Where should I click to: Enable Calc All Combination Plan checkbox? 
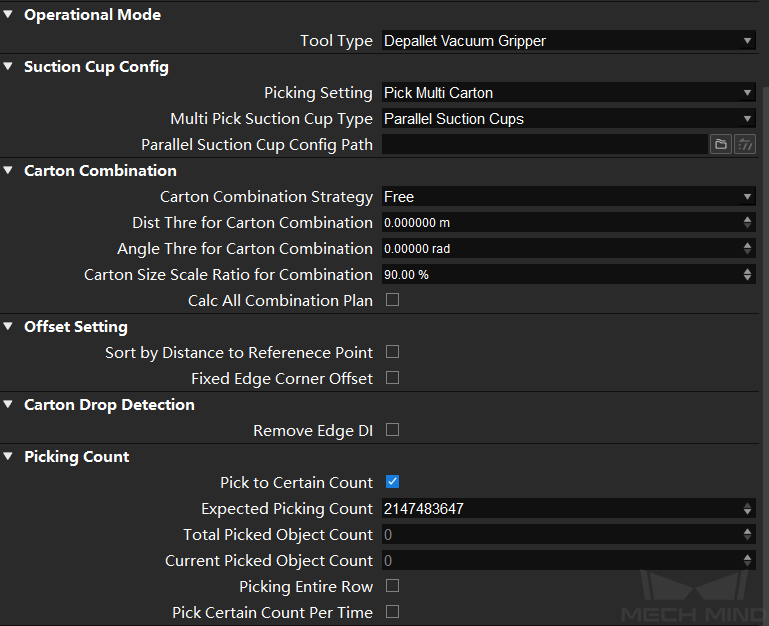pyautogui.click(x=392, y=300)
